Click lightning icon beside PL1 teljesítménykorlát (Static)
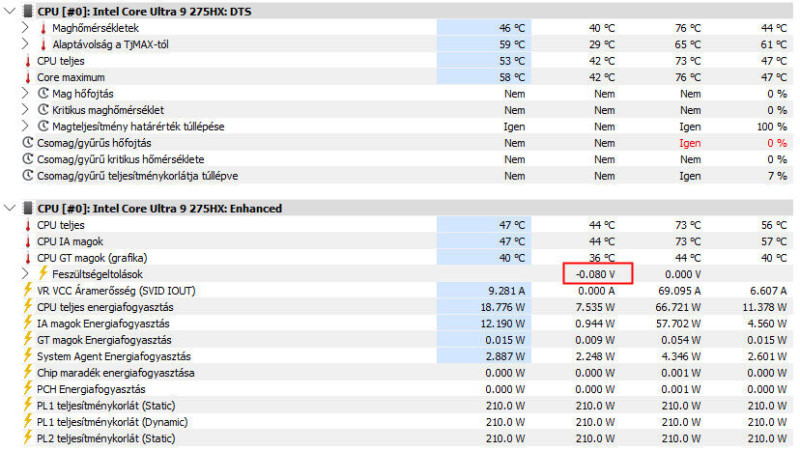This screenshot has width=800, height=451. pyautogui.click(x=28, y=405)
